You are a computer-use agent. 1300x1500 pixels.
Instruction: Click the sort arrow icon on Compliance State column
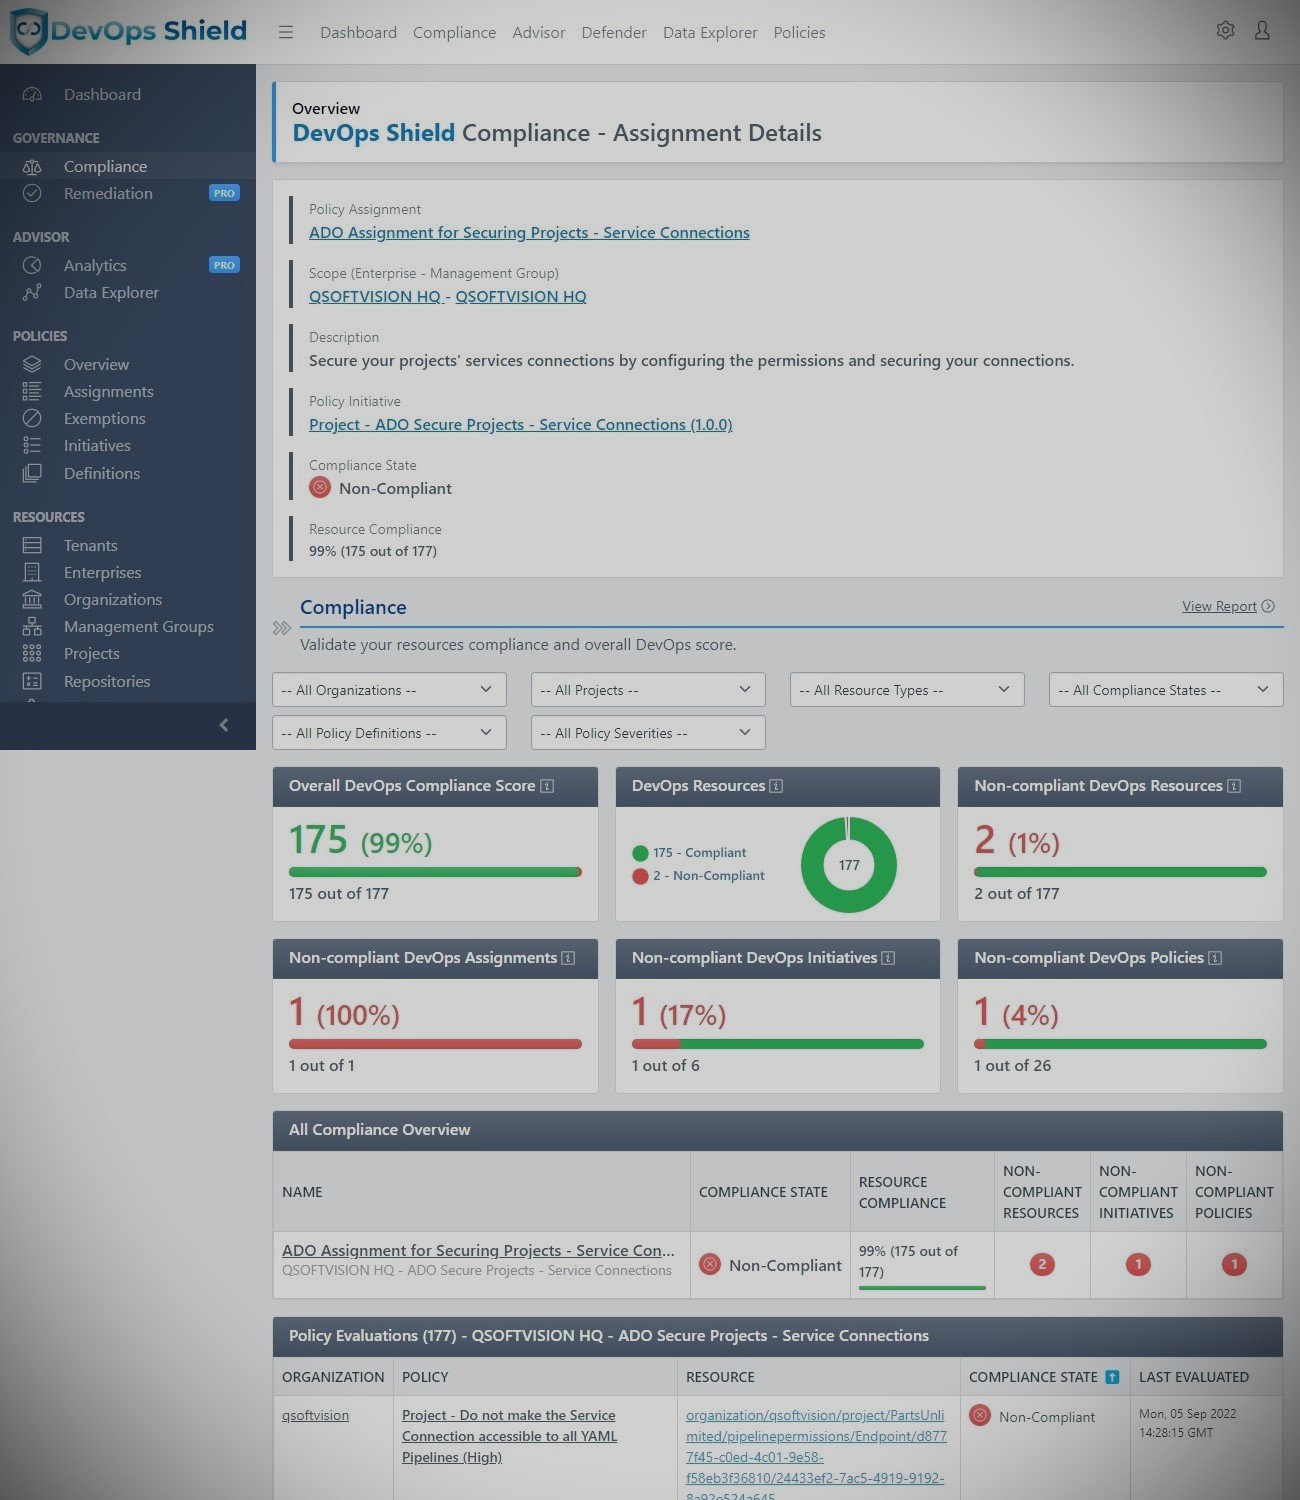click(1112, 1377)
